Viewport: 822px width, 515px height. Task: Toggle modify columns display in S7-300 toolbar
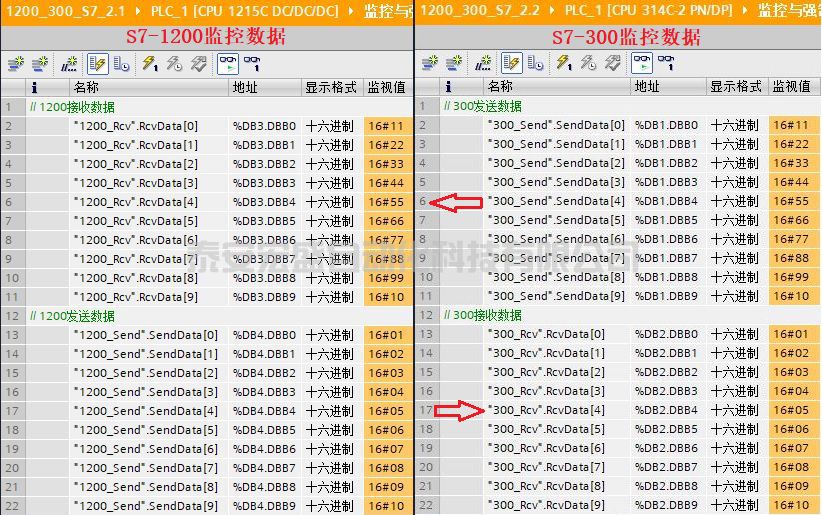click(x=511, y=63)
